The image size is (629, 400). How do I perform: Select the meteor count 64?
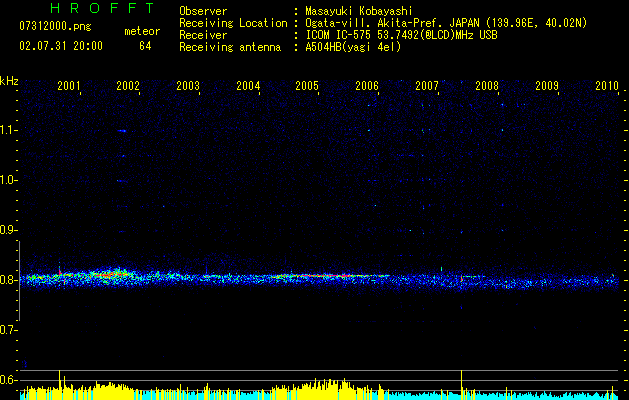(x=145, y=46)
